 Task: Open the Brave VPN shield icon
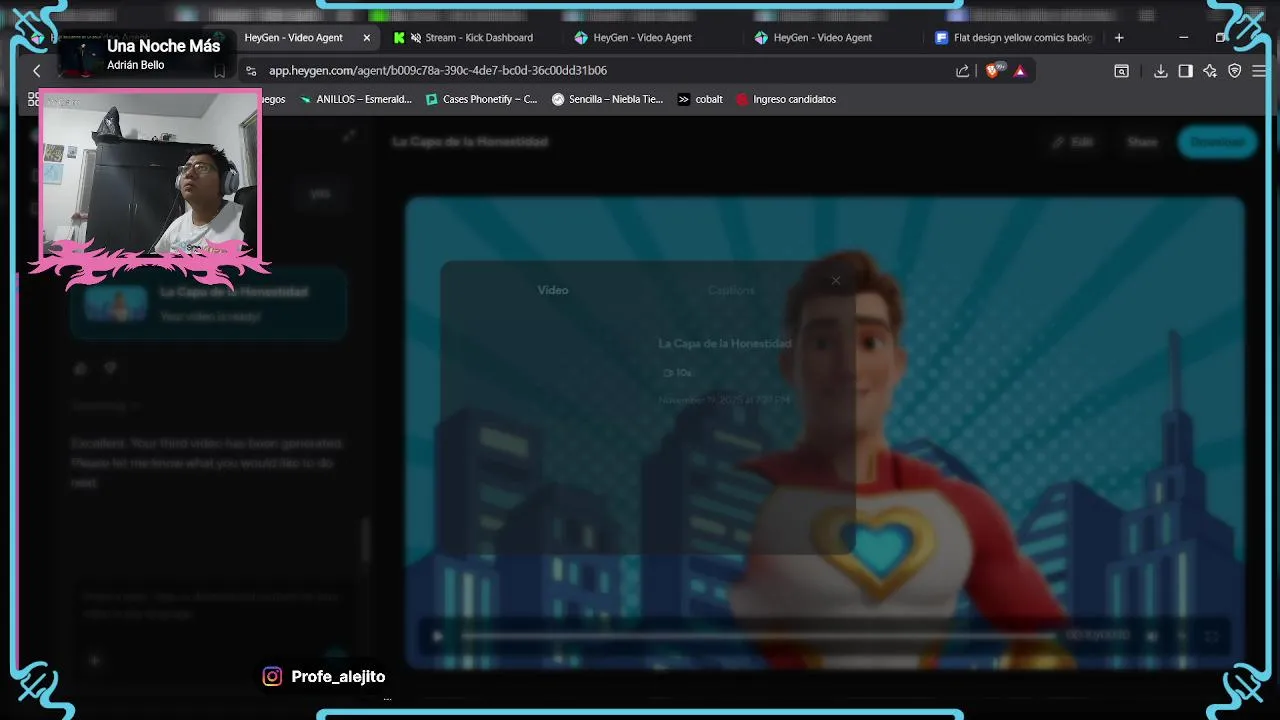click(1235, 71)
